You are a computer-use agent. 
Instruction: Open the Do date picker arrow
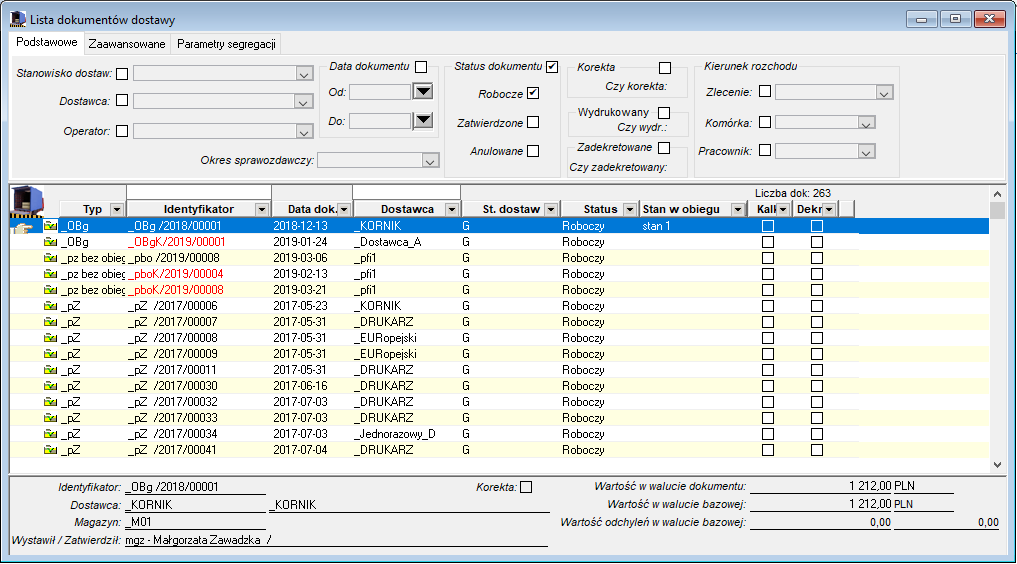click(424, 120)
